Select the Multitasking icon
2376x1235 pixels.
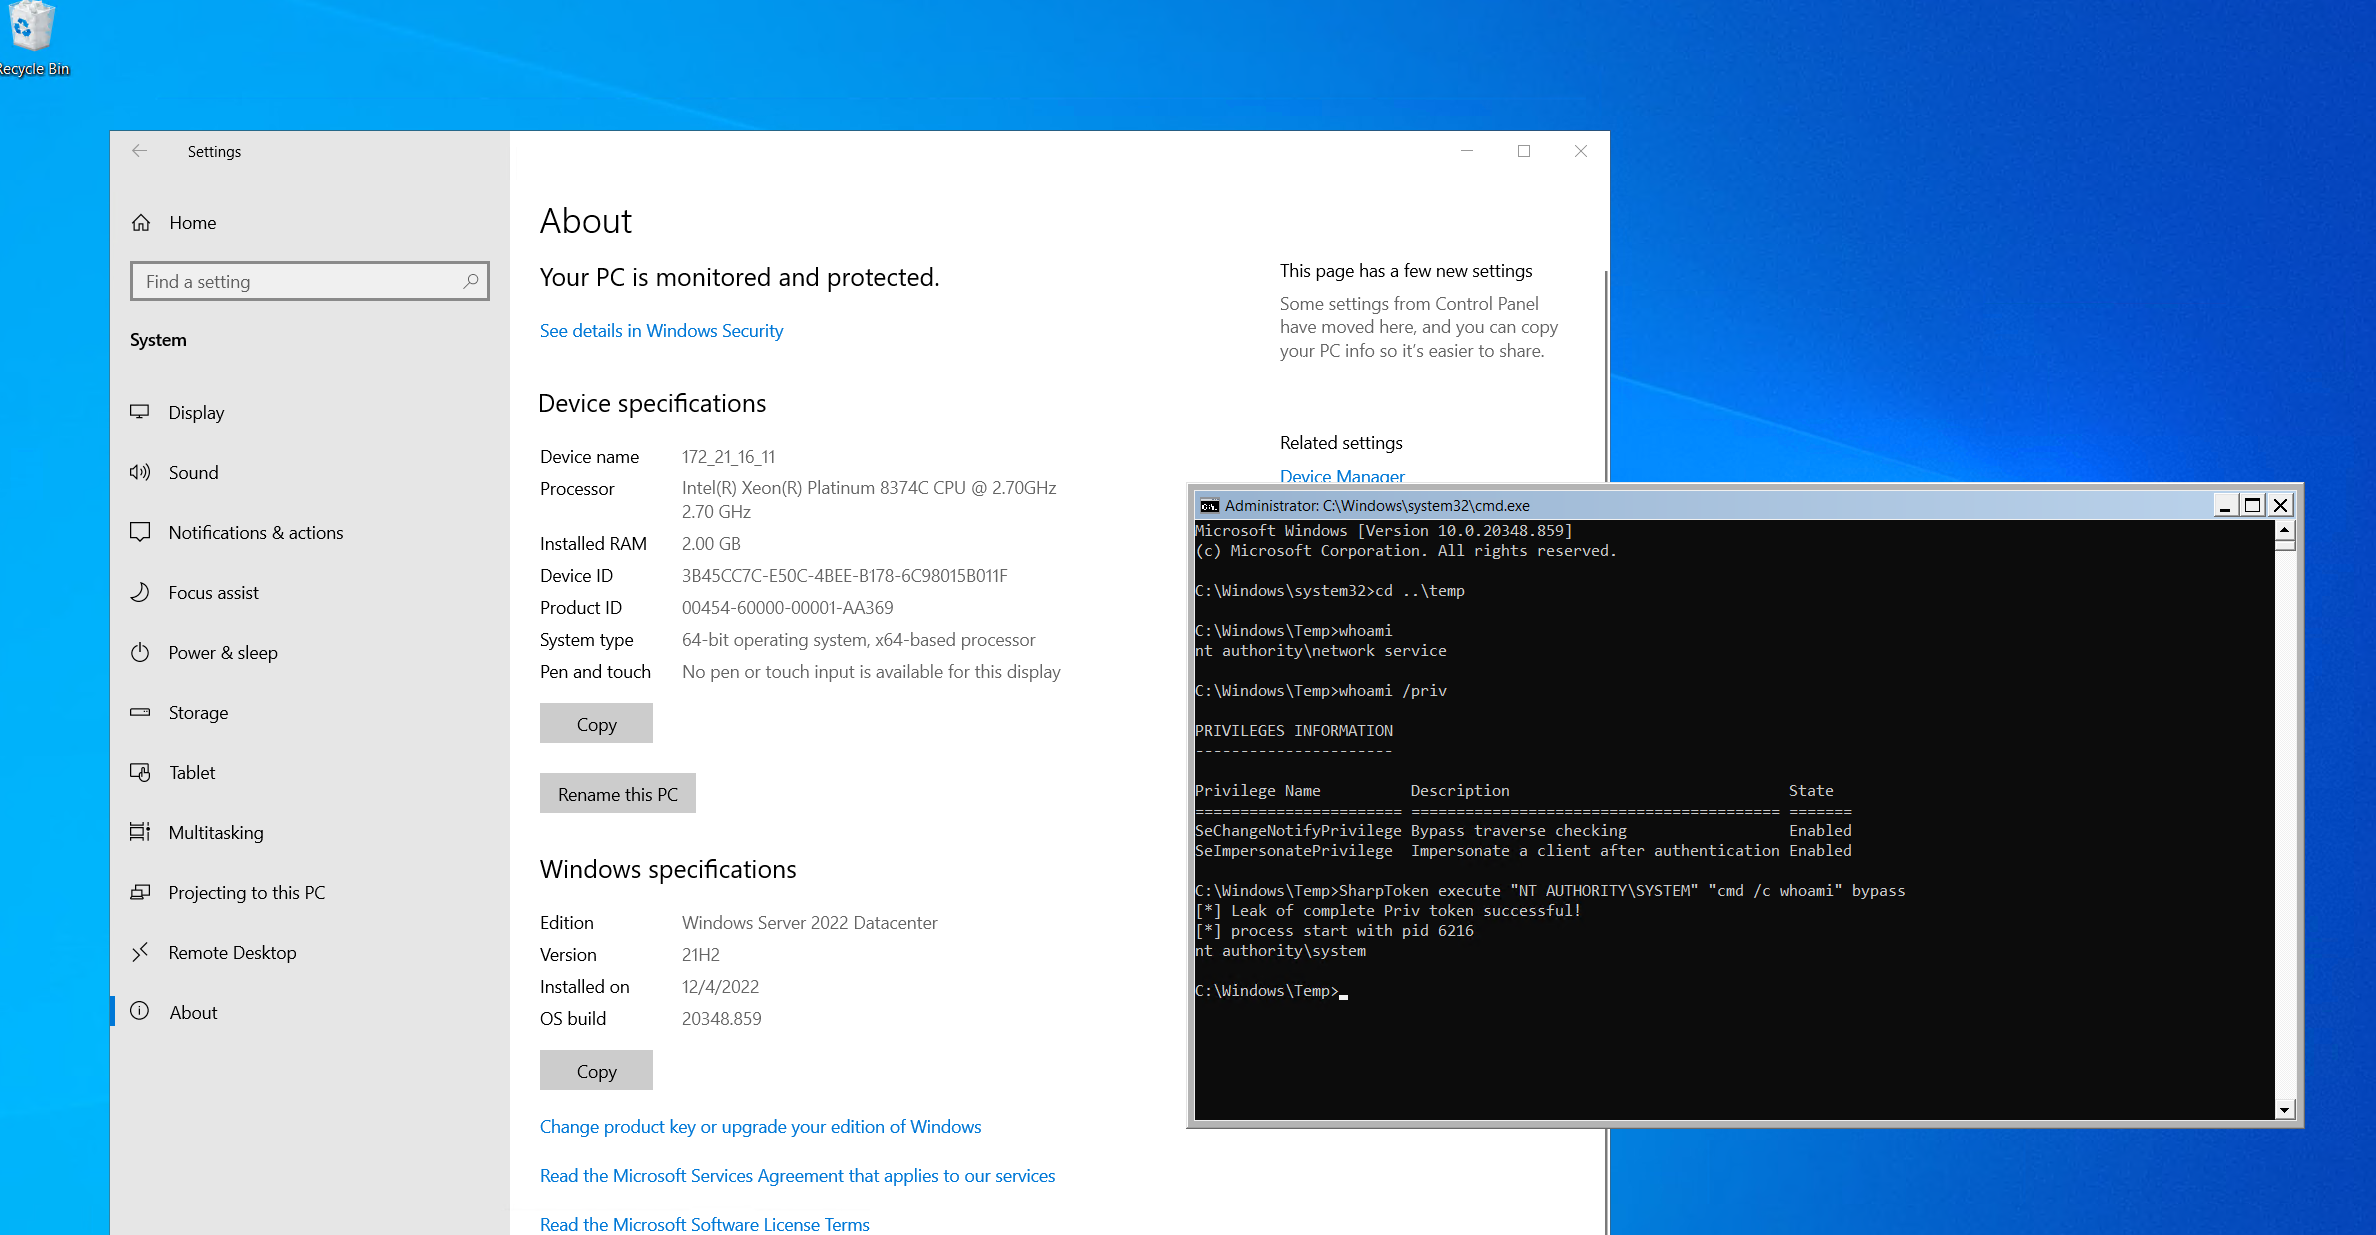140,832
